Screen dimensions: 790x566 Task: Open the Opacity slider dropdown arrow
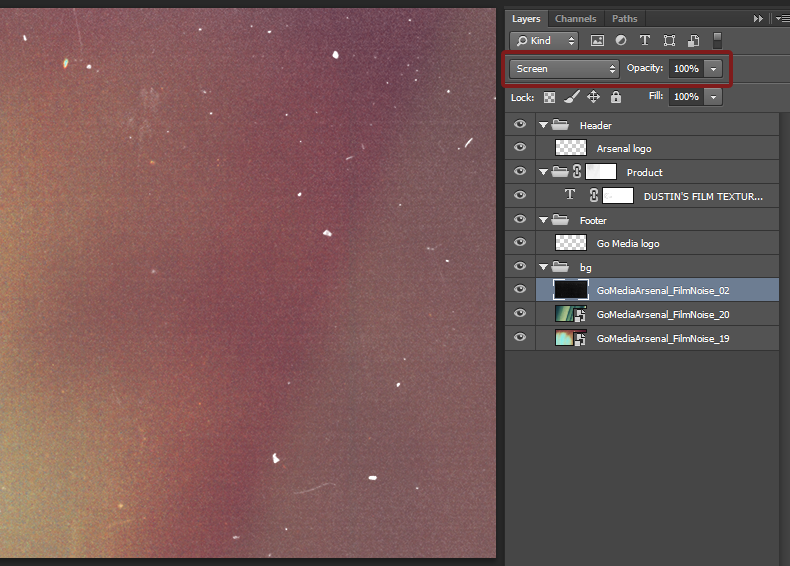[x=713, y=69]
